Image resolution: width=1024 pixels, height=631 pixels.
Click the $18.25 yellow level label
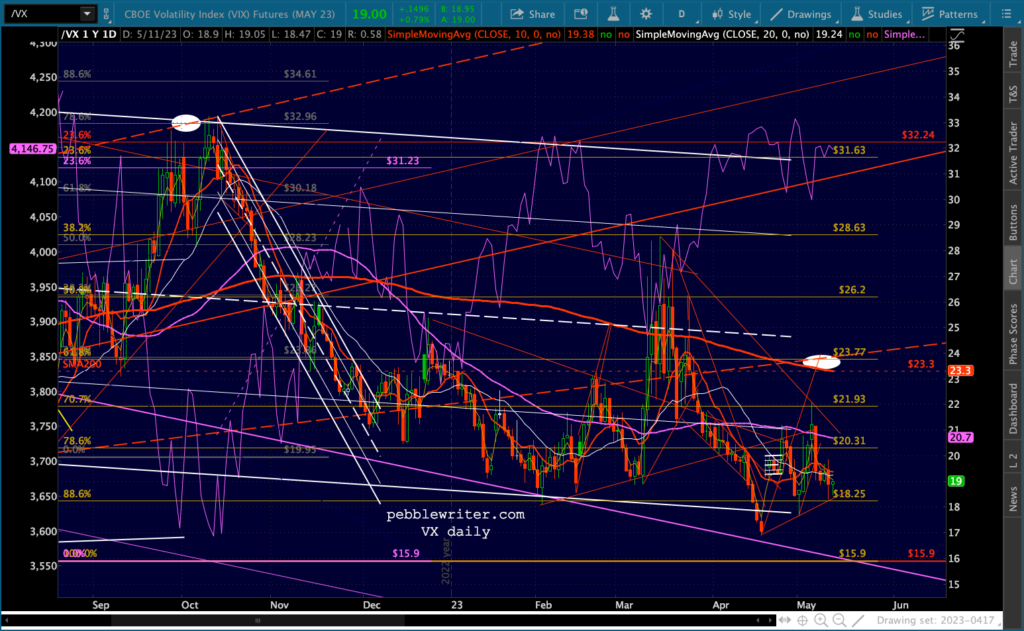coord(849,494)
